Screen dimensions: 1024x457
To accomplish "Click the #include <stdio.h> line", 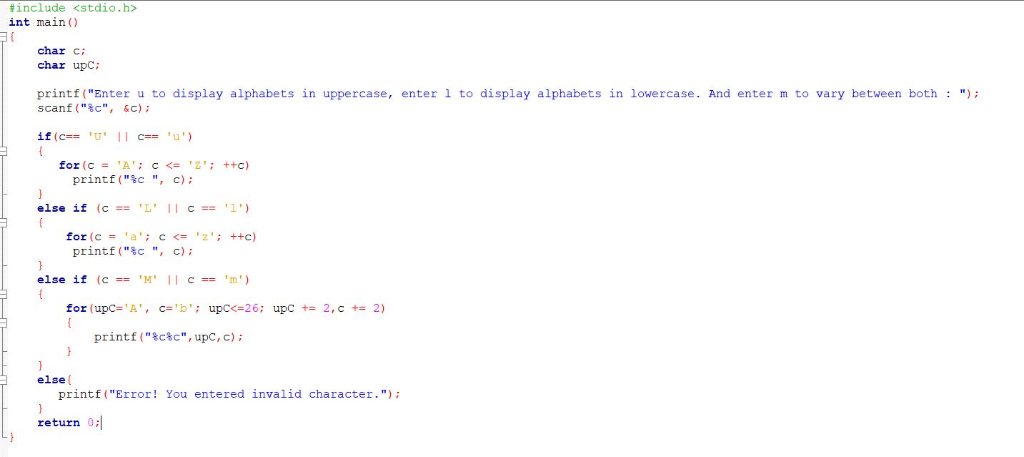I will tap(73, 8).
